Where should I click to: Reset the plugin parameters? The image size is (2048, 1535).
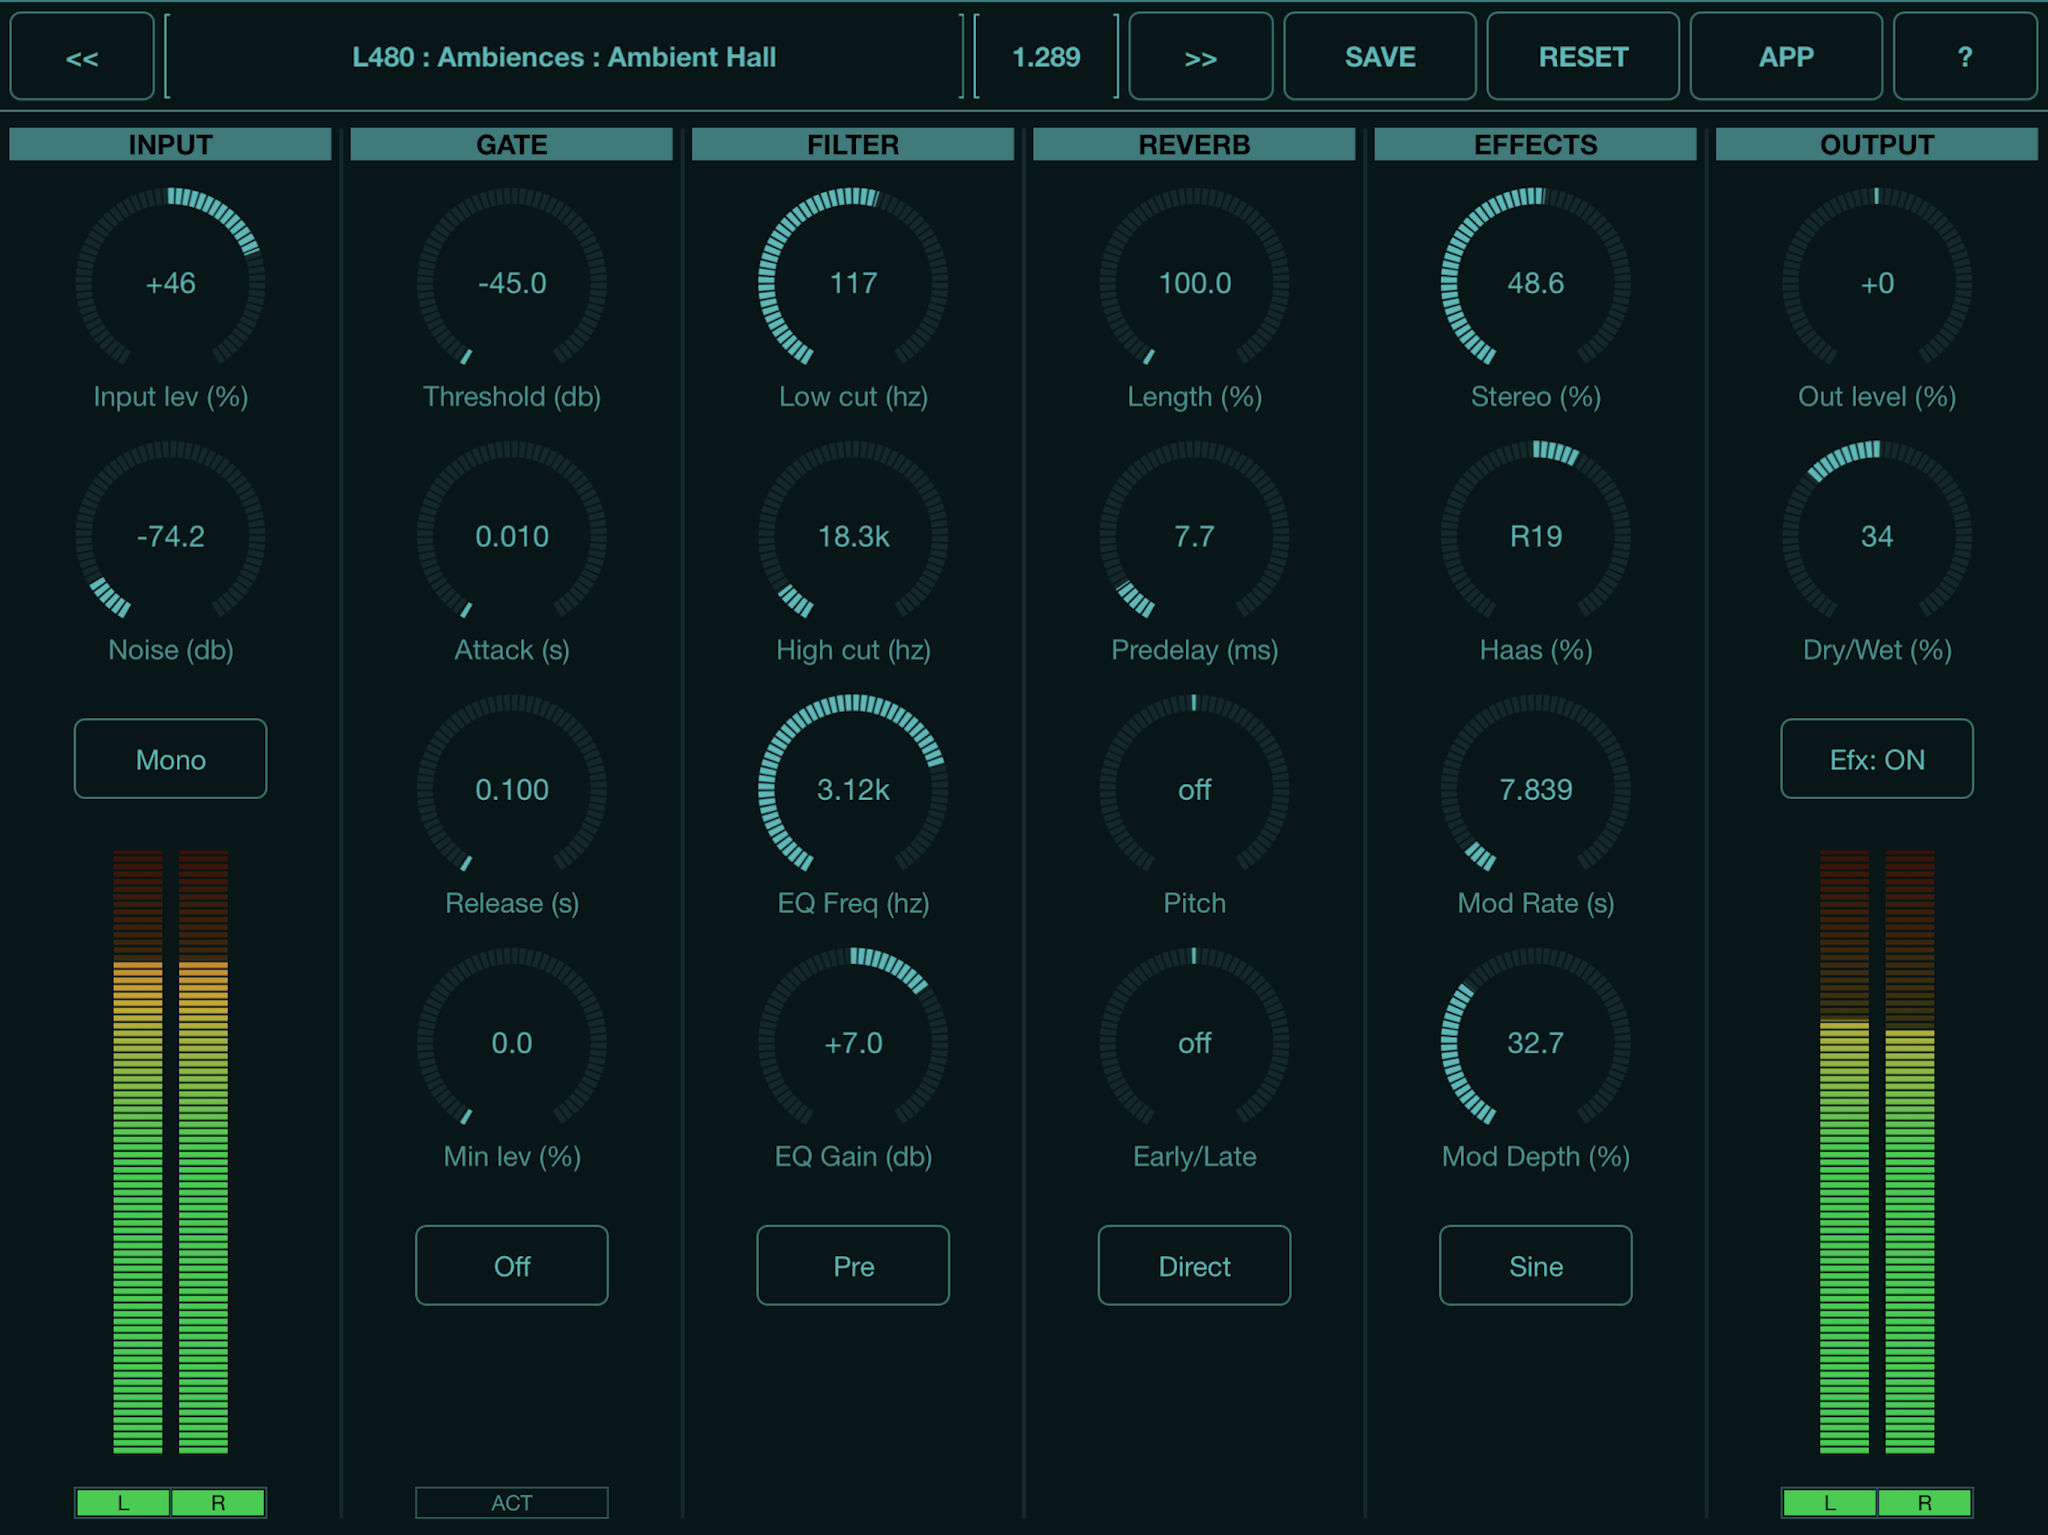[1583, 57]
